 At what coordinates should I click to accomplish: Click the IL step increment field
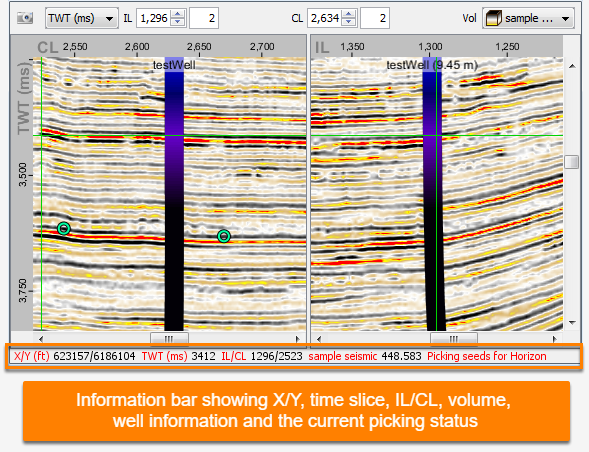[204, 18]
